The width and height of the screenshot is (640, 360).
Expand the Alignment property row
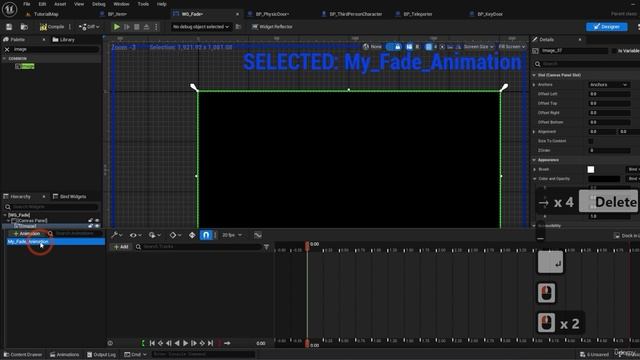point(534,132)
